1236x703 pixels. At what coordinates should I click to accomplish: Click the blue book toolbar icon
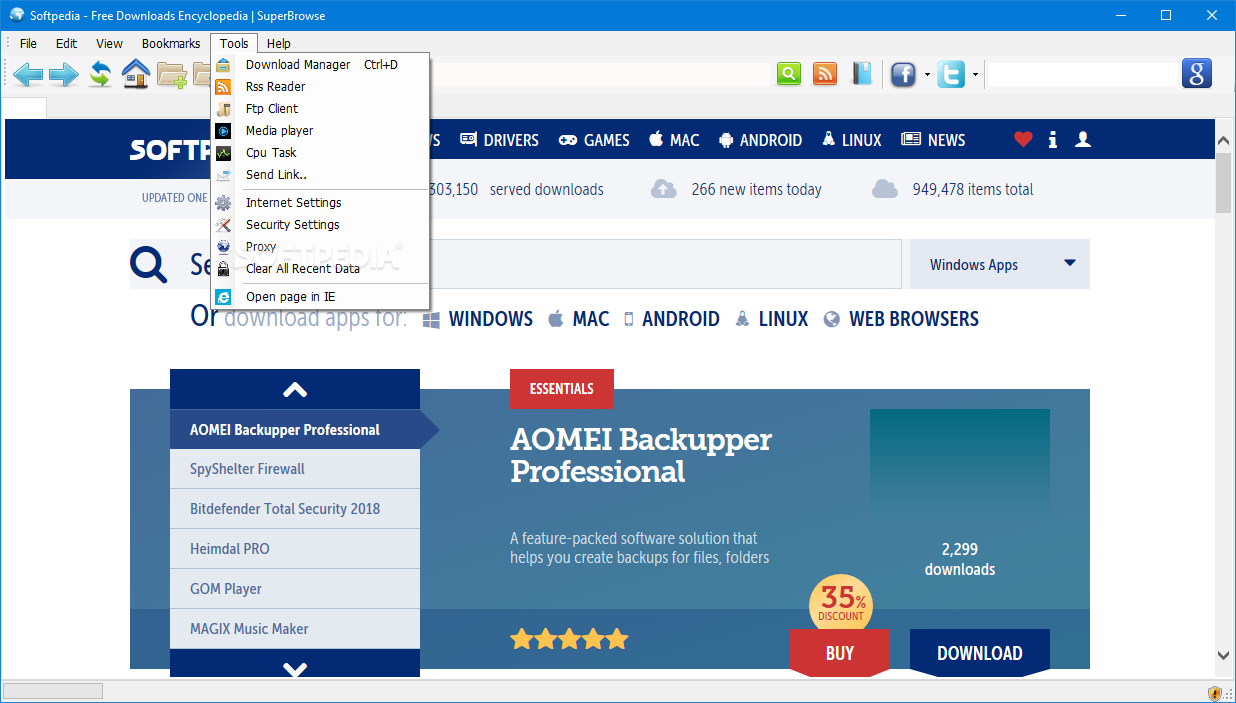[862, 74]
